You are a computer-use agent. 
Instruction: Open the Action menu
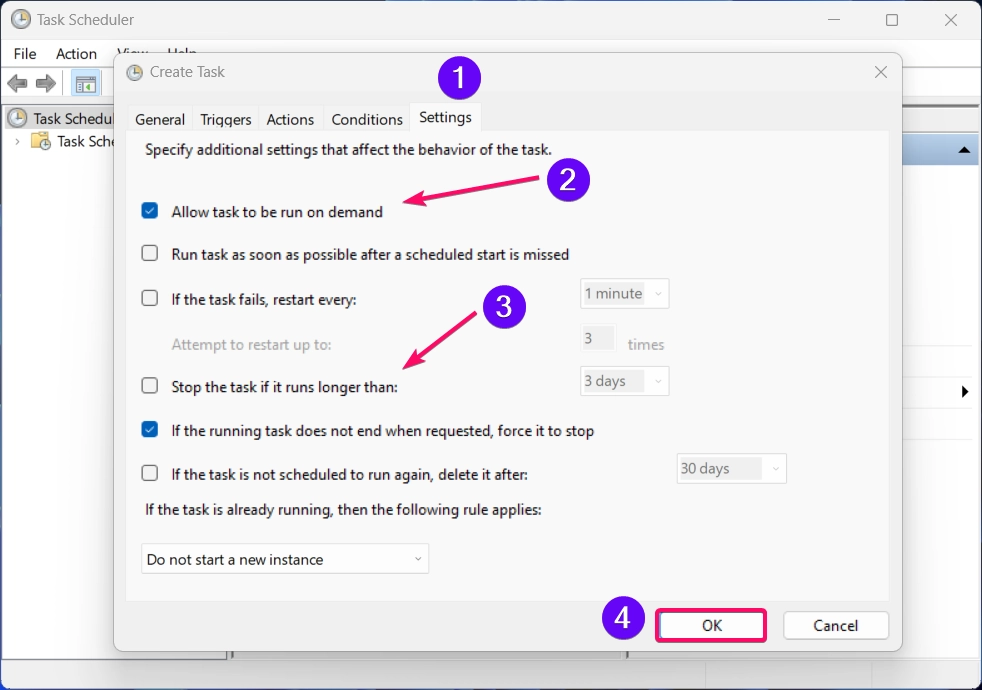76,54
